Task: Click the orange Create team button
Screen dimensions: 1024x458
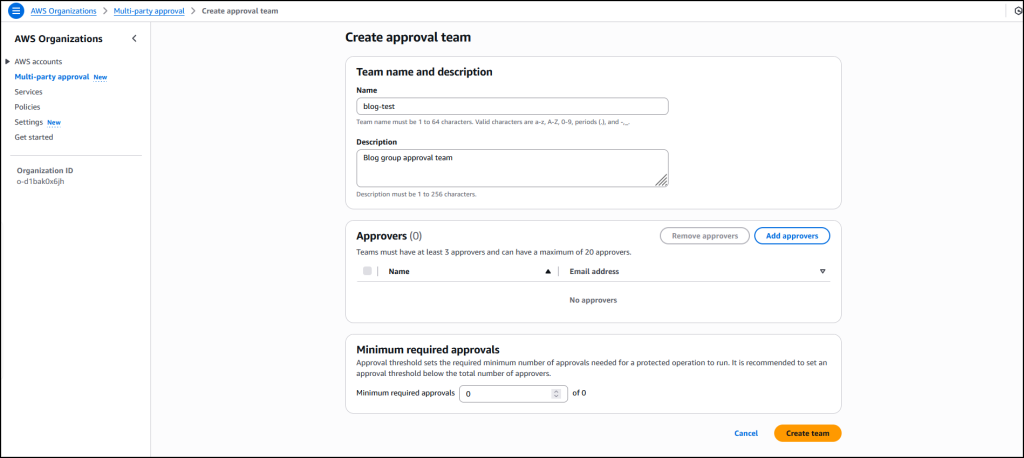Action: coord(807,433)
